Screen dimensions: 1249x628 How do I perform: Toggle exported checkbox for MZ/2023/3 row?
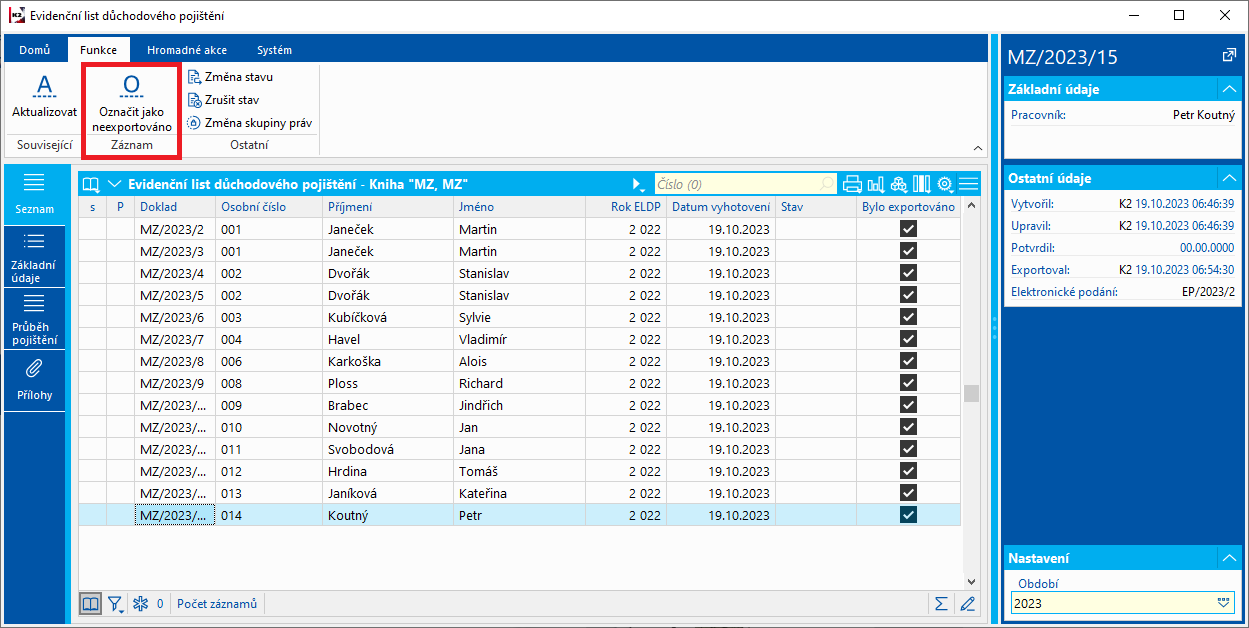(x=908, y=251)
